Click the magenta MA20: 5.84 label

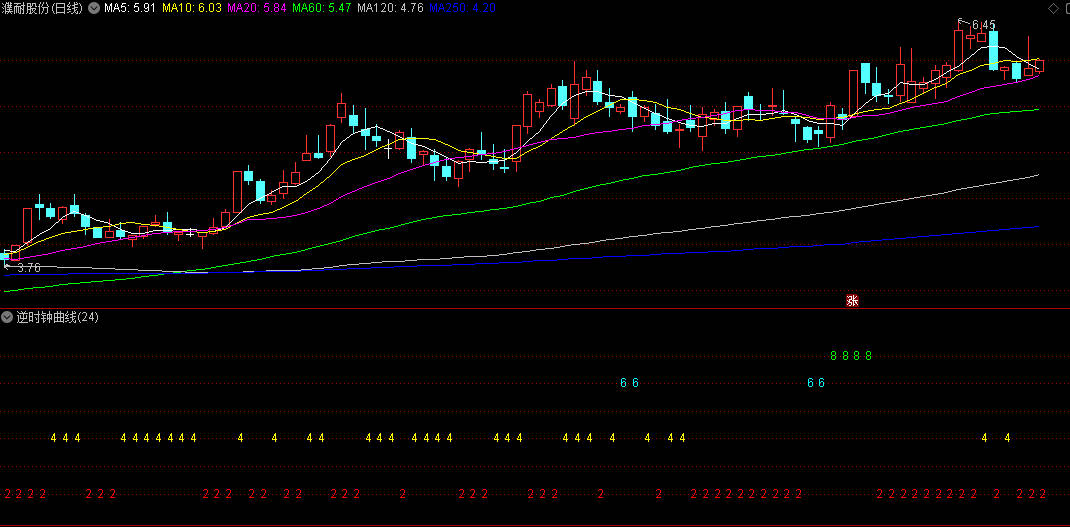[x=257, y=8]
